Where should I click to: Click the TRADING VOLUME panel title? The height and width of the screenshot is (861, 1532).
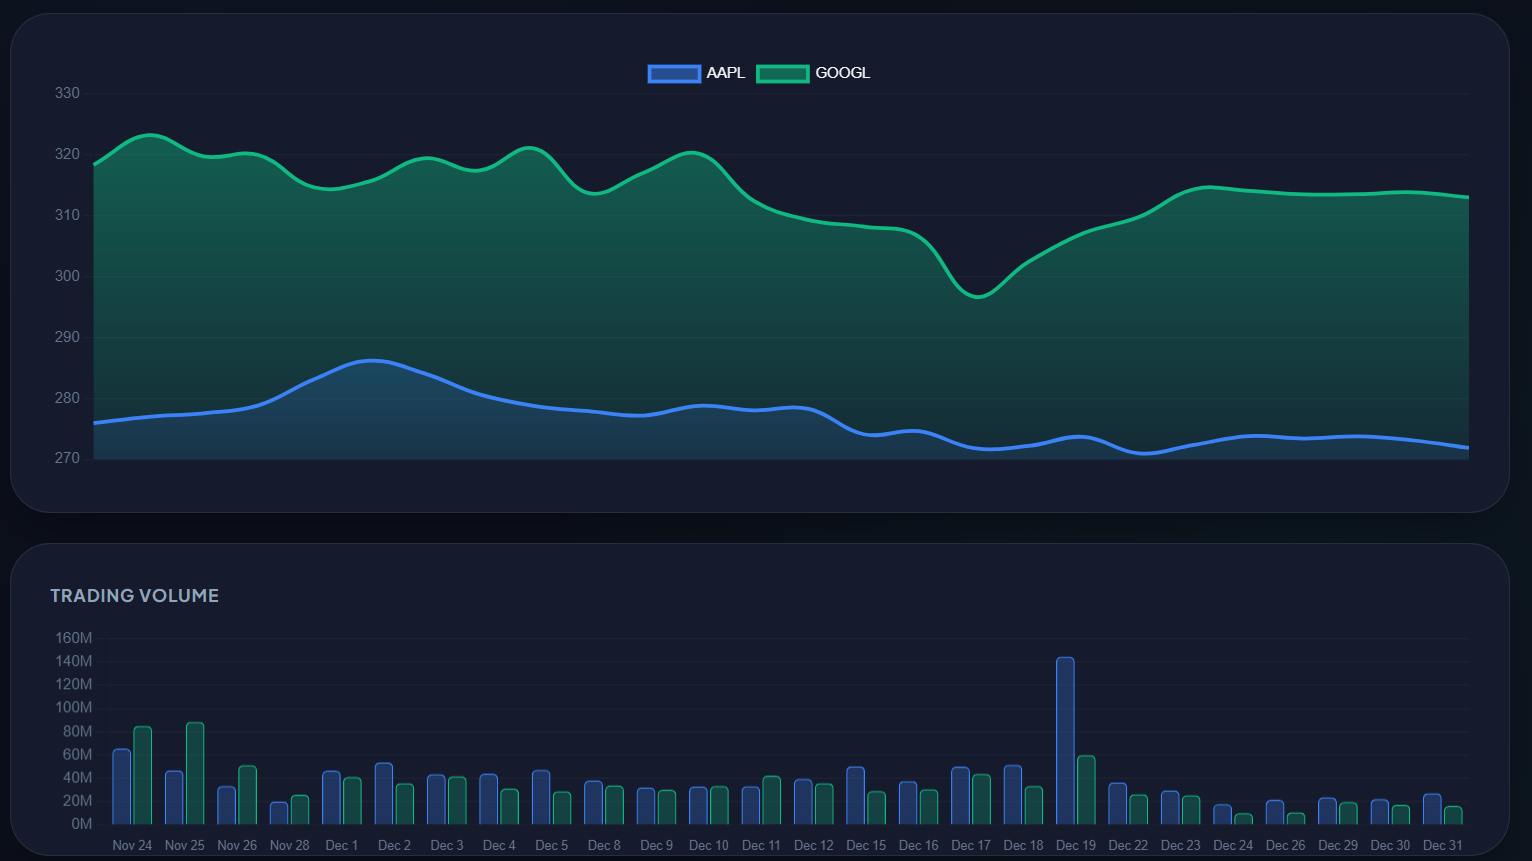pyautogui.click(x=135, y=595)
